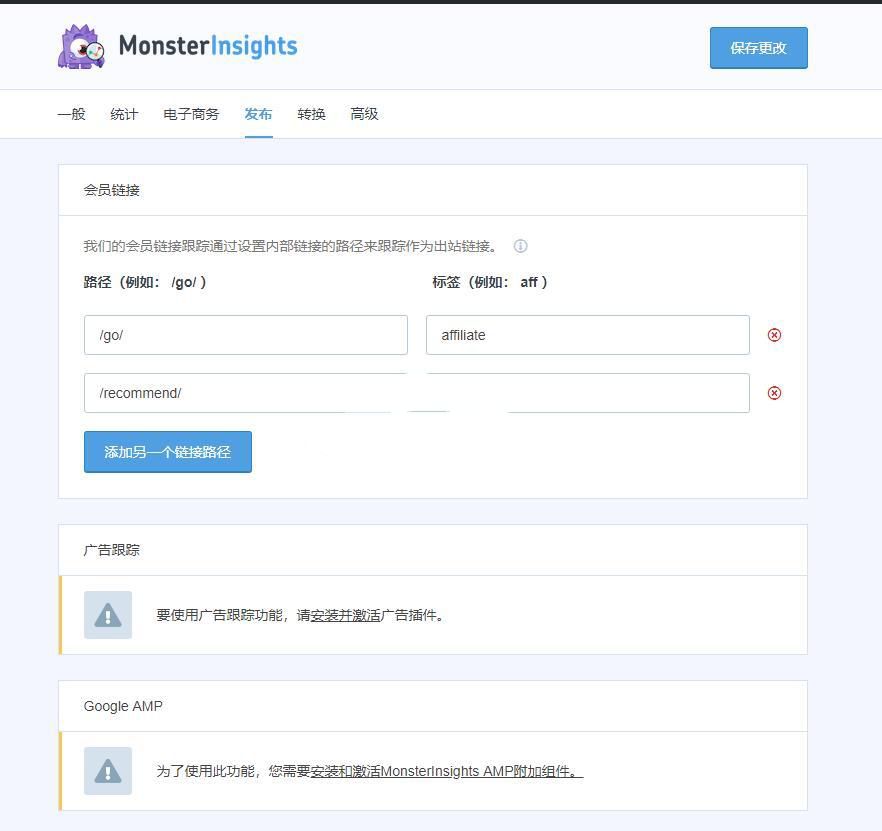Select the 发布 tab

pos(258,114)
